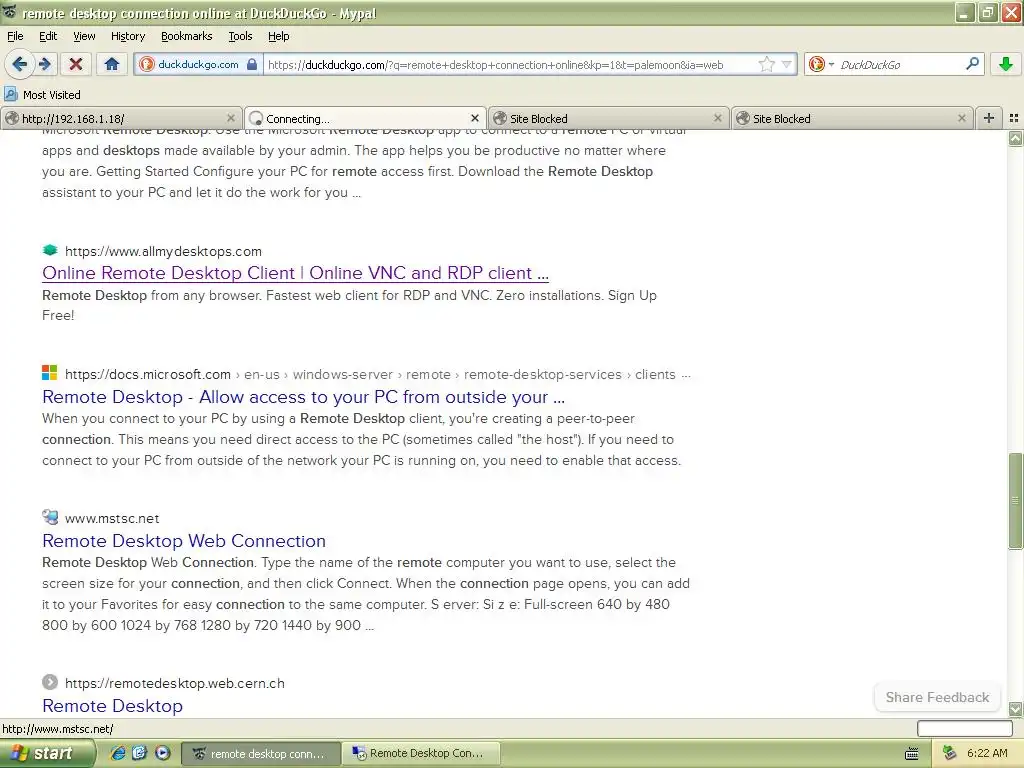Viewport: 1024px width, 768px height.
Task: Open the Most Visited bookmarks folder
Action: pos(43,95)
